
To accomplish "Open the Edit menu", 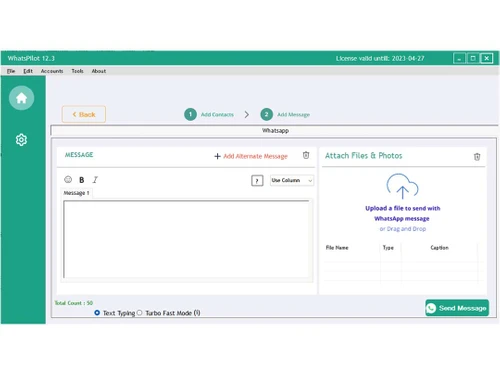I will (28, 71).
